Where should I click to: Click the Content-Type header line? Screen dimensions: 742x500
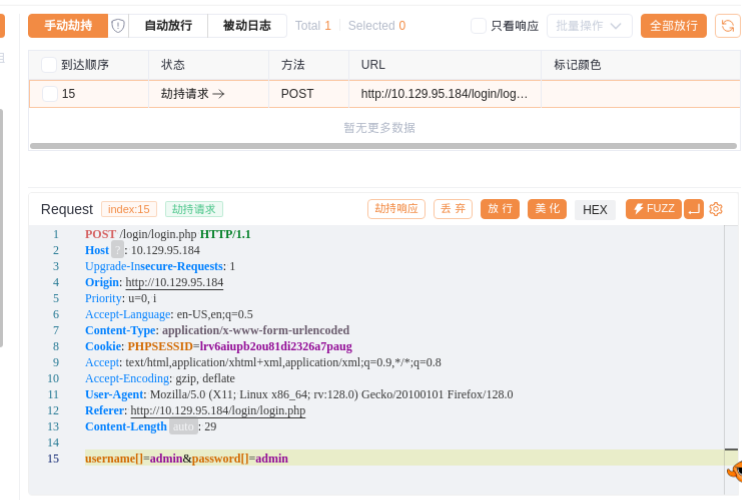pos(217,330)
